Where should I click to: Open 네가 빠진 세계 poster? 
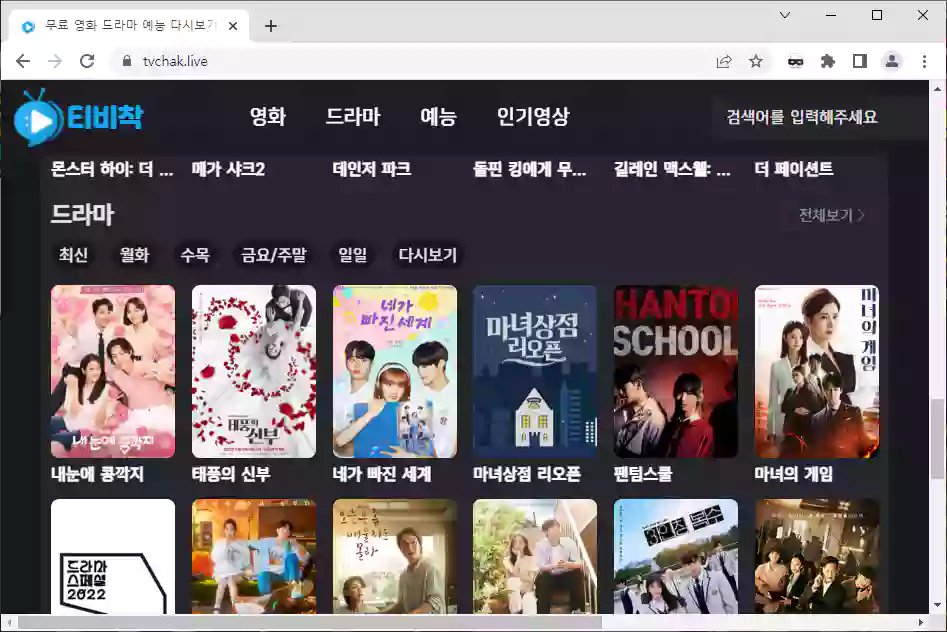pos(394,372)
